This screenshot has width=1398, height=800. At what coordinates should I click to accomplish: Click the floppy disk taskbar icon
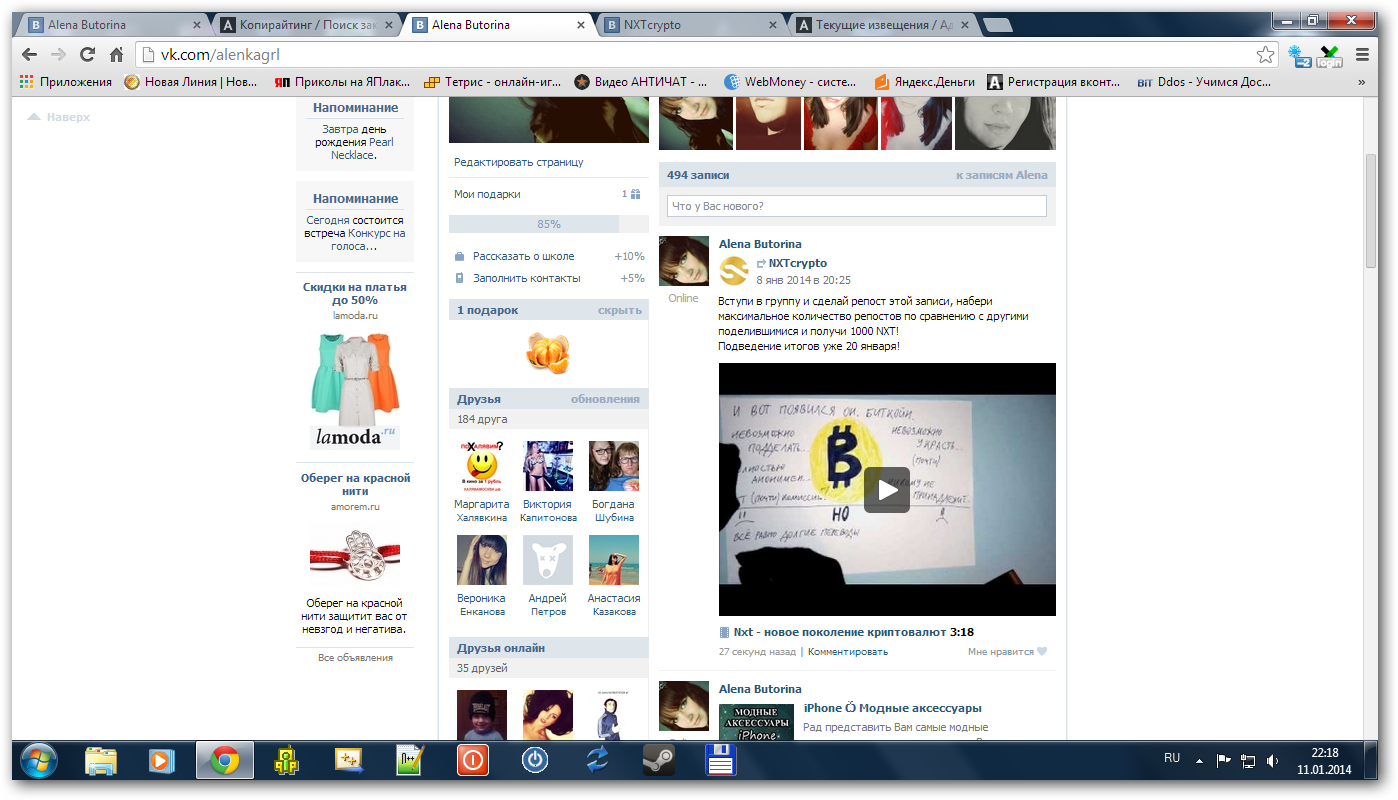(721, 761)
